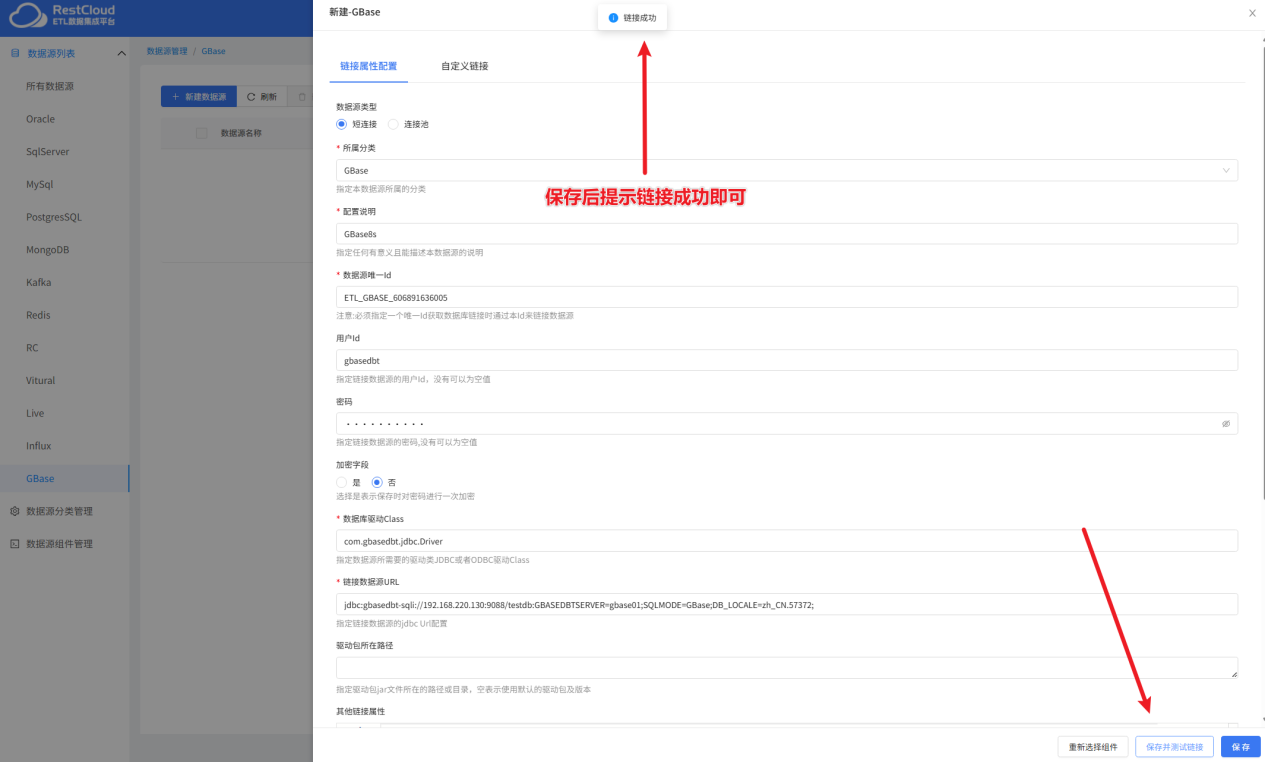Click the 数据库驱动Class input field

click(x=787, y=541)
